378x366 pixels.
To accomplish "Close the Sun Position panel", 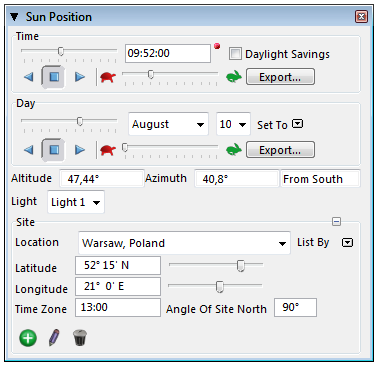I will [361, 16].
